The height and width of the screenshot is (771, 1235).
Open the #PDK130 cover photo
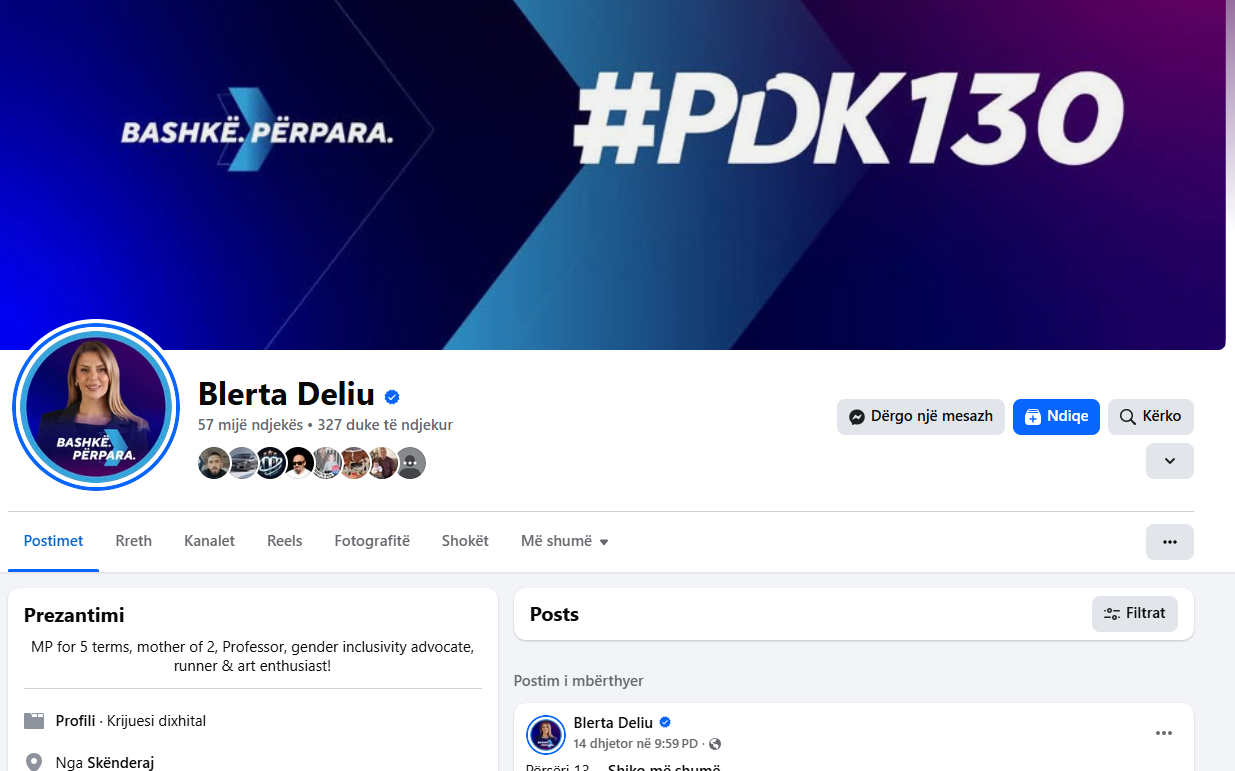coord(612,175)
